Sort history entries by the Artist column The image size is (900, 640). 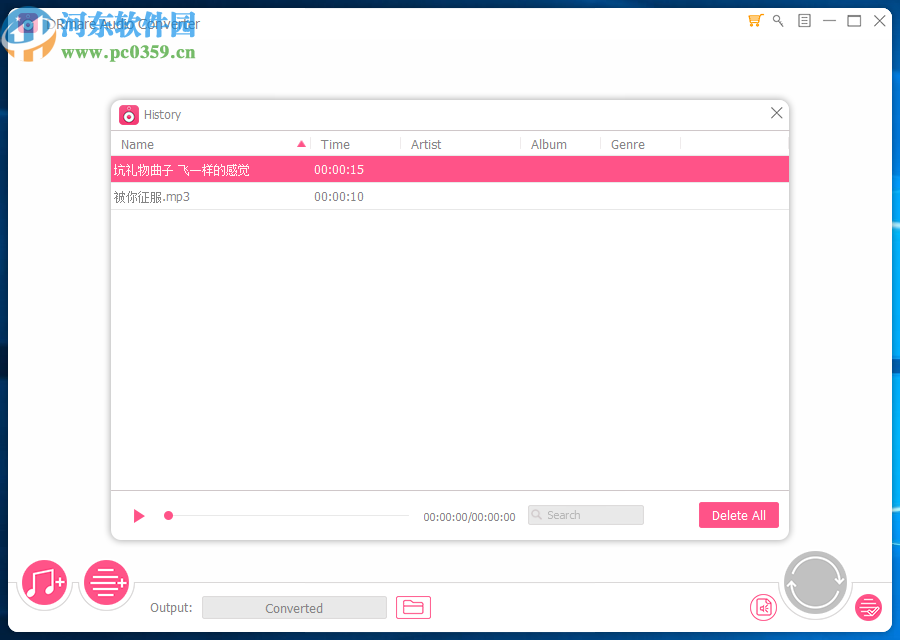[425, 144]
